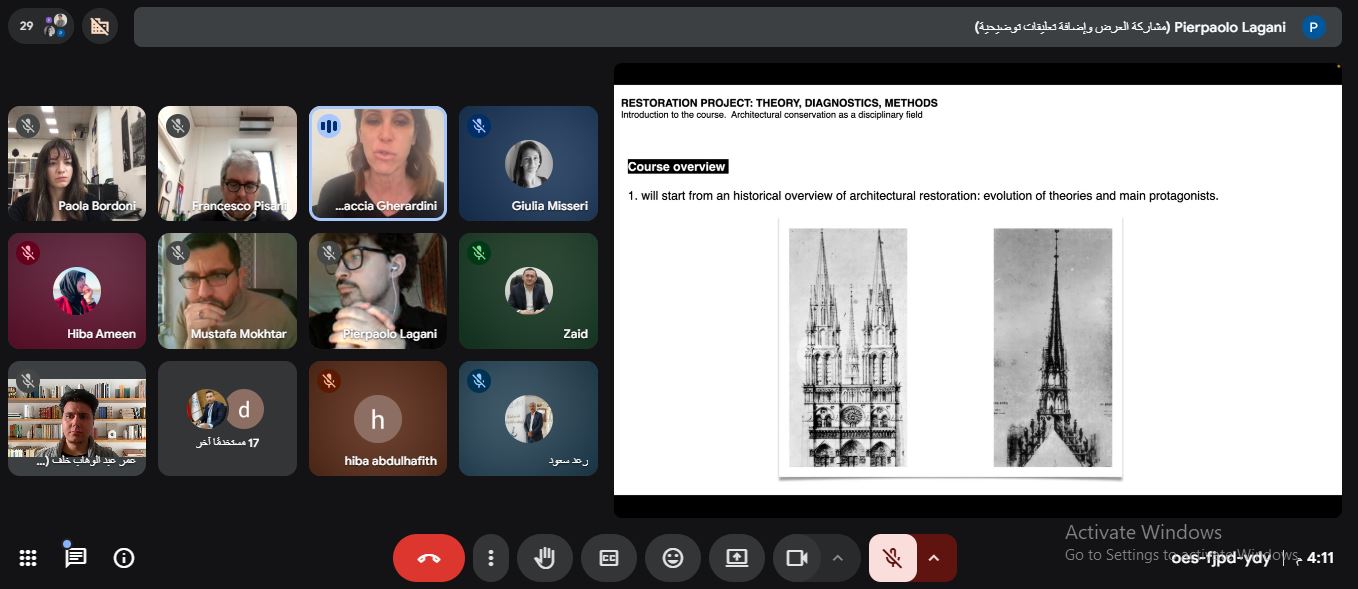Unmute the microphone

[x=893, y=558]
